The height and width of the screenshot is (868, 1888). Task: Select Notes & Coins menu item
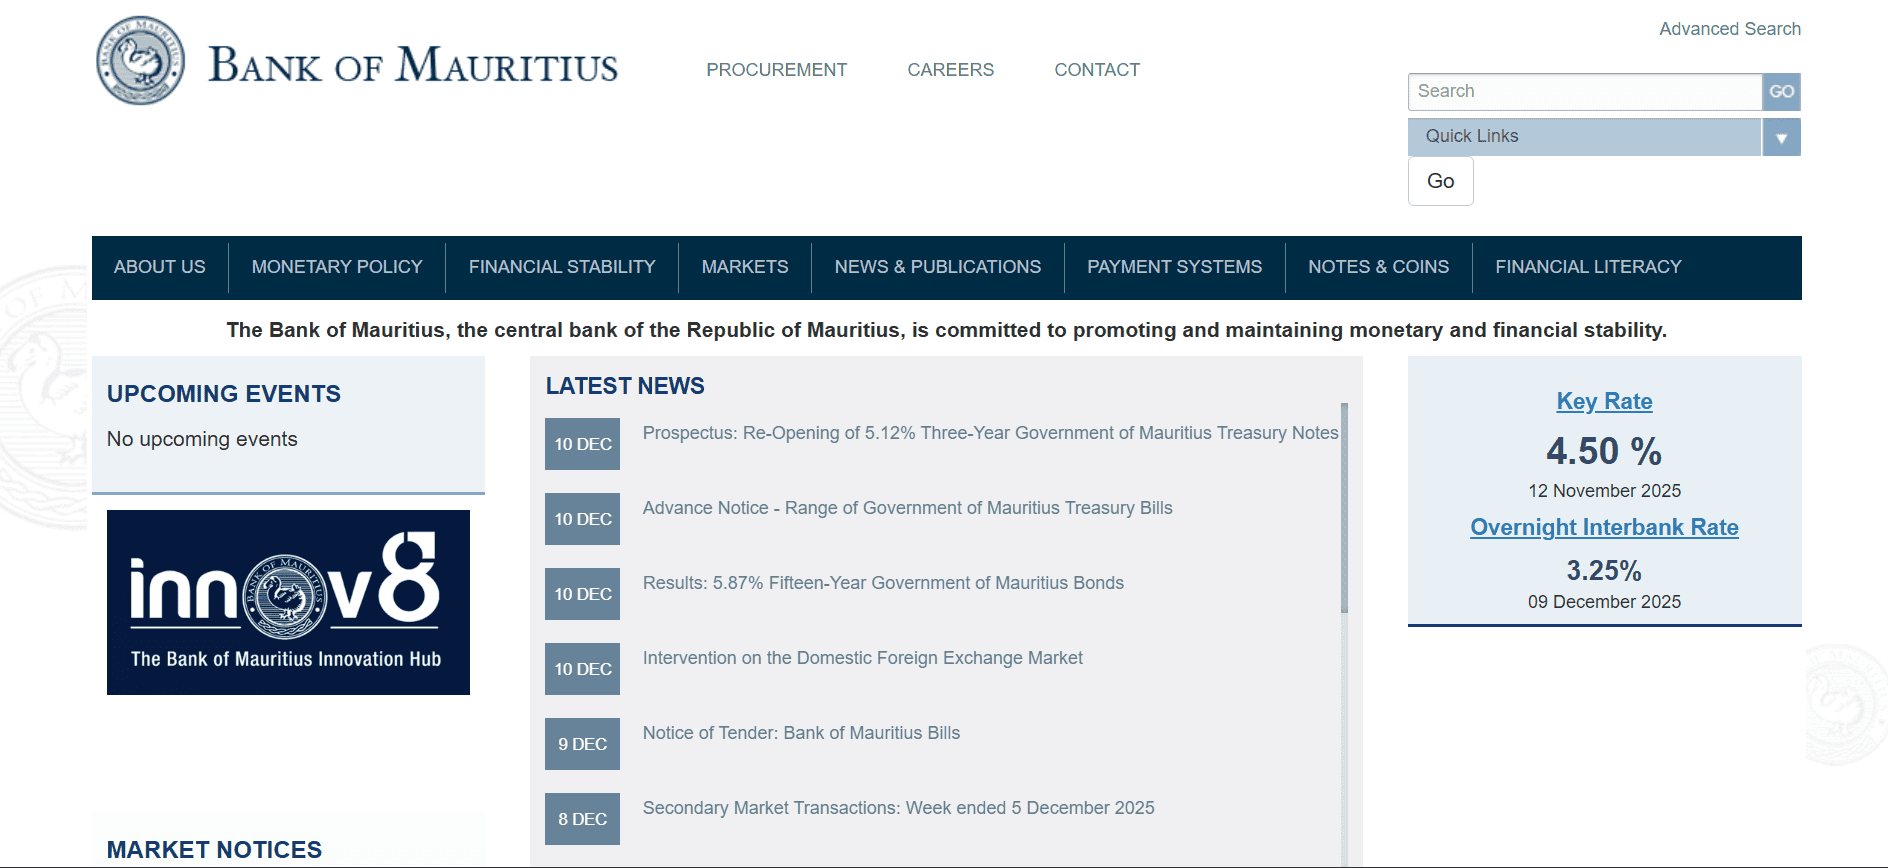coord(1378,267)
